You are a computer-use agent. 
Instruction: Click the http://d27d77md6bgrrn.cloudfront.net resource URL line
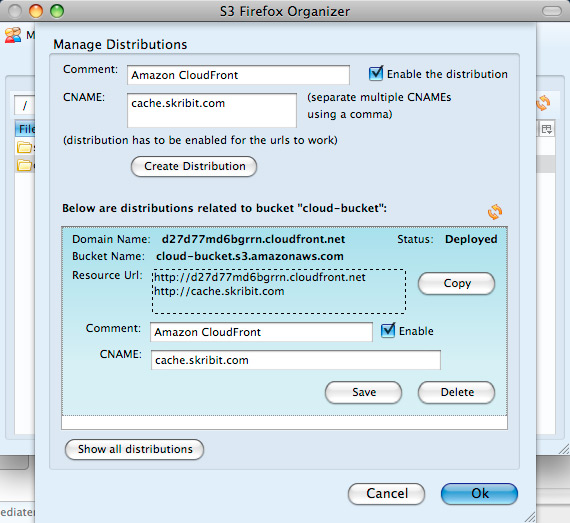tap(260, 277)
